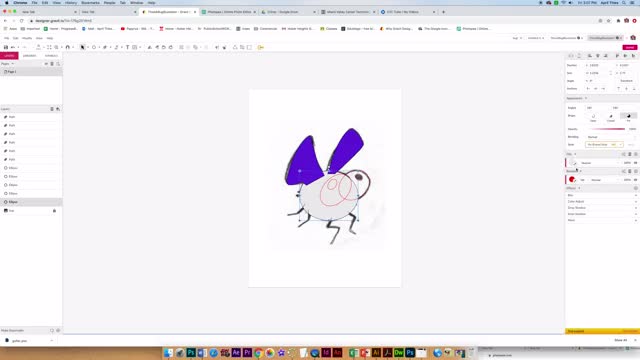Toggle visibility of the Border entry
The width and height of the screenshot is (640, 360).
click(636, 180)
